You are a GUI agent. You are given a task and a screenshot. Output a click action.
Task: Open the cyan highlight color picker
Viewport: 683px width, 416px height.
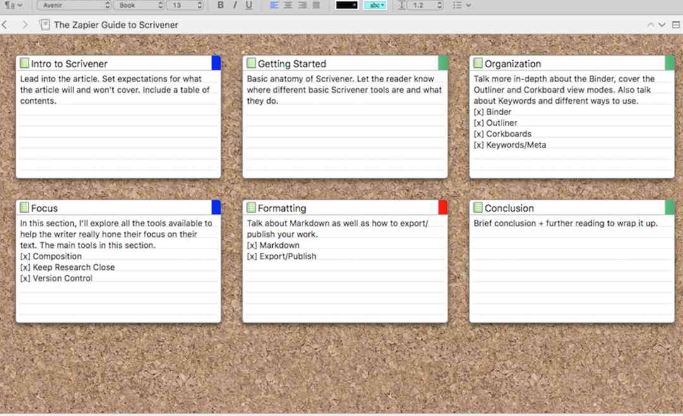pyautogui.click(x=375, y=5)
